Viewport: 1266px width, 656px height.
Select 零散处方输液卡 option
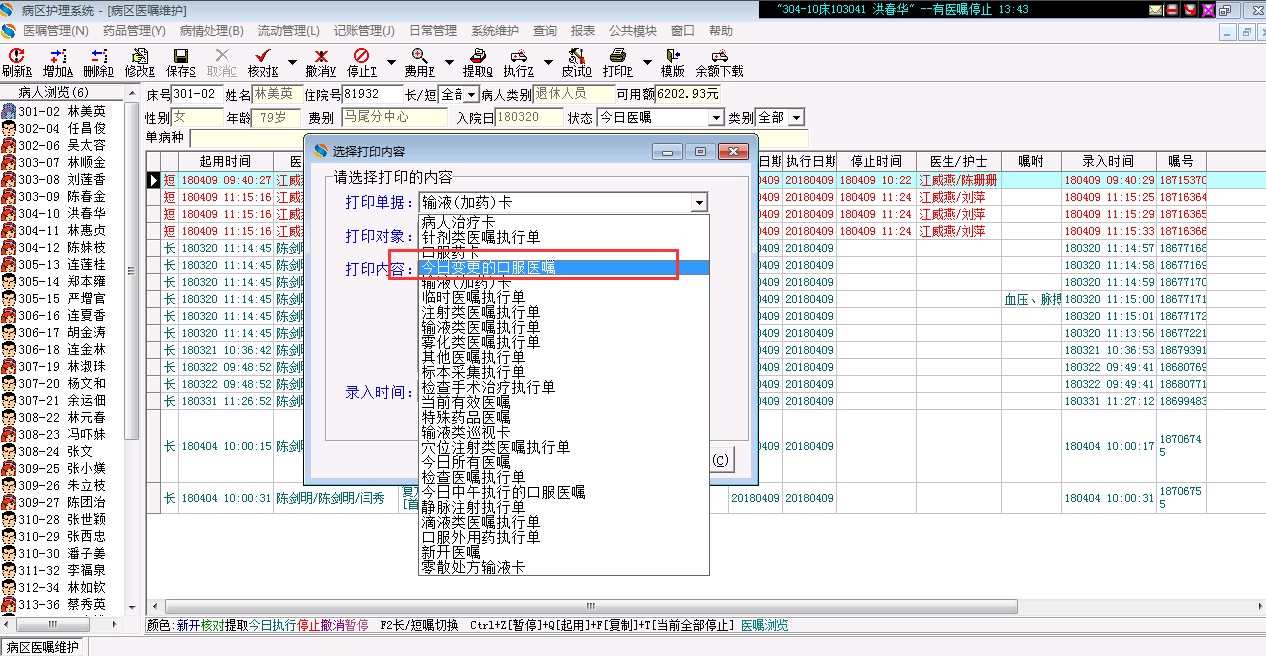pyautogui.click(x=564, y=567)
